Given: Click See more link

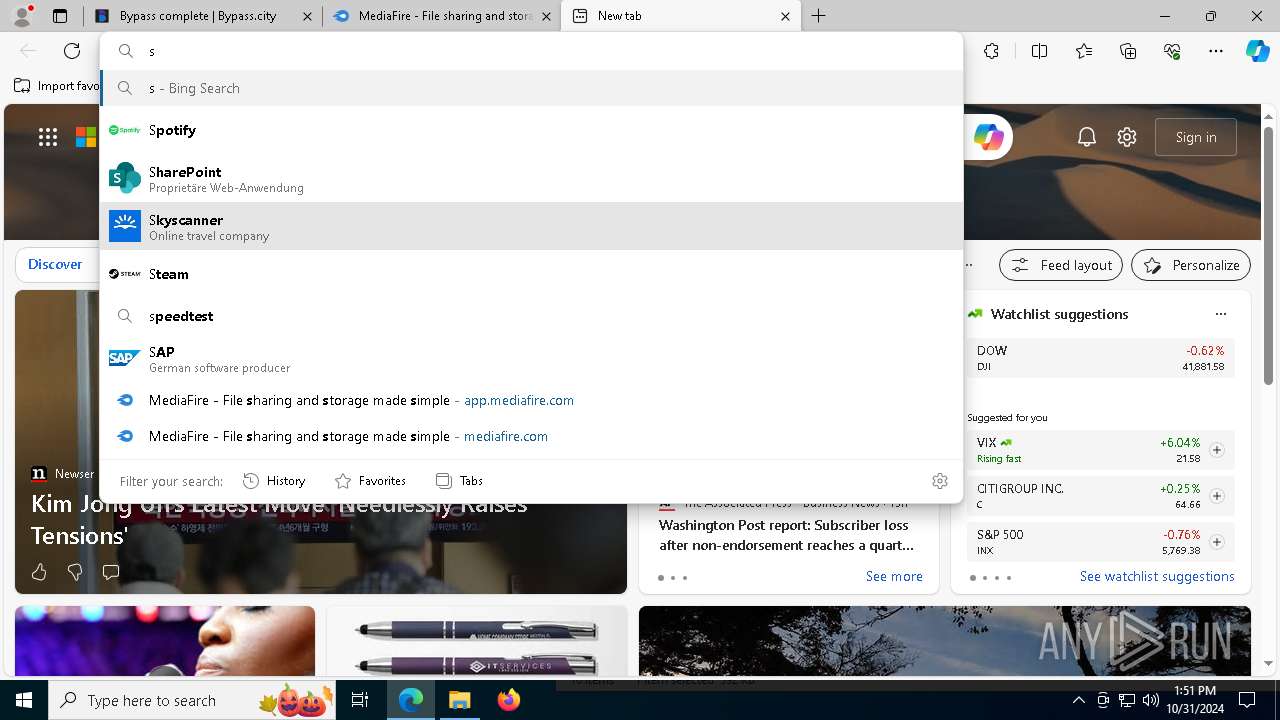Looking at the screenshot, I should click(x=894, y=576).
